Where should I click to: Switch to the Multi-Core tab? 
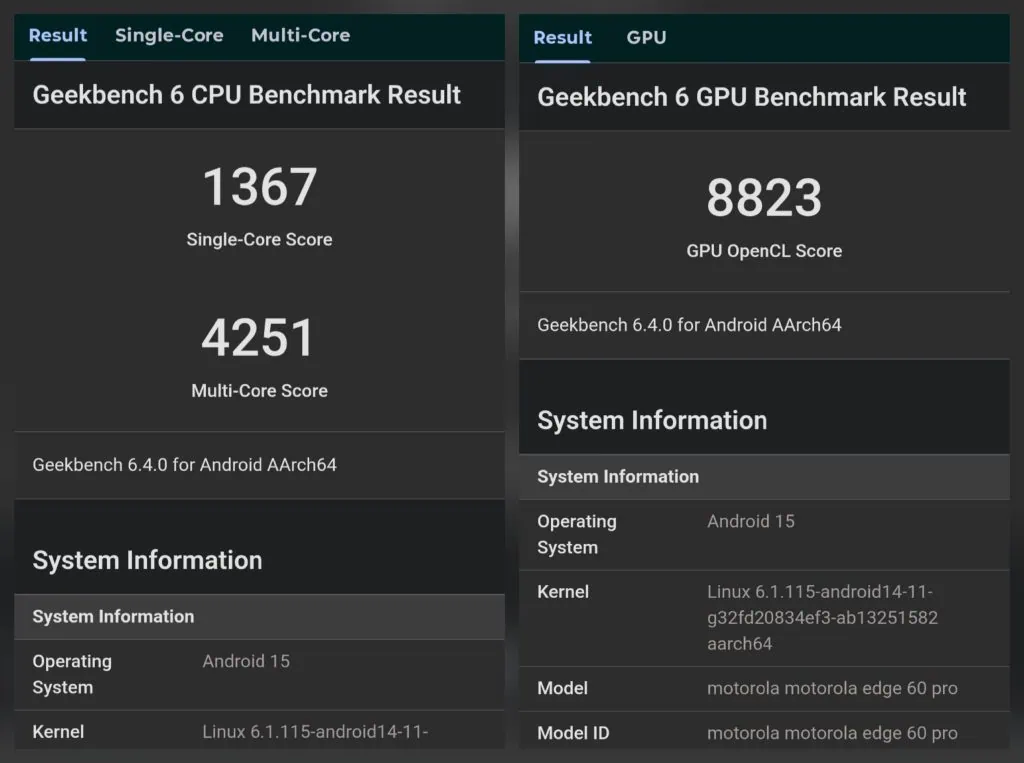[x=300, y=36]
